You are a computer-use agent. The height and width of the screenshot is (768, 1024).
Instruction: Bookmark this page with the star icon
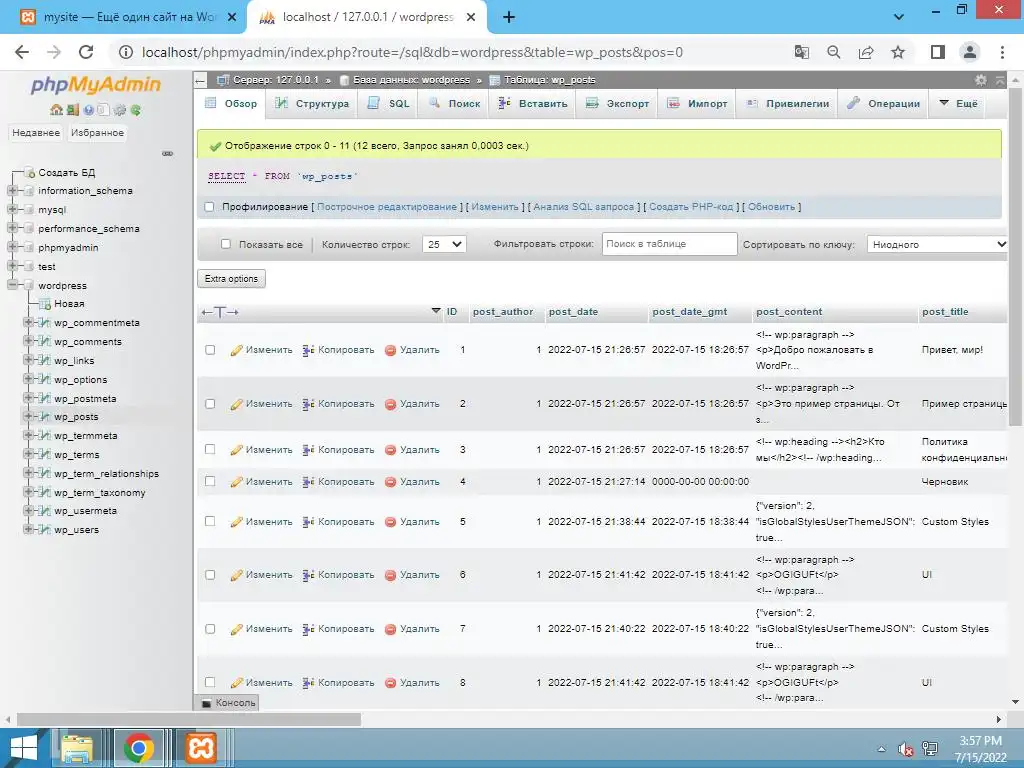coord(898,52)
